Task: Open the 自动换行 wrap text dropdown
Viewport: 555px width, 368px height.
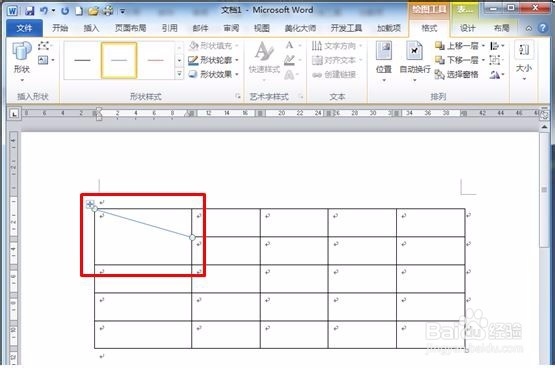Action: point(414,61)
